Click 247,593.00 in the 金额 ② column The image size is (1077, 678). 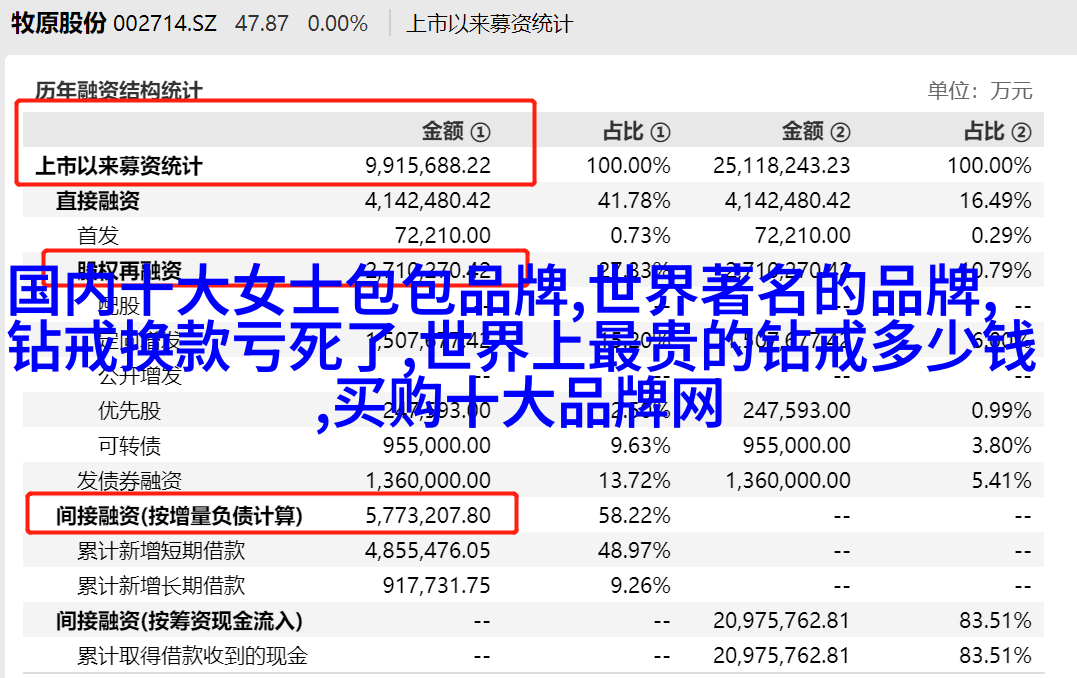click(x=796, y=411)
